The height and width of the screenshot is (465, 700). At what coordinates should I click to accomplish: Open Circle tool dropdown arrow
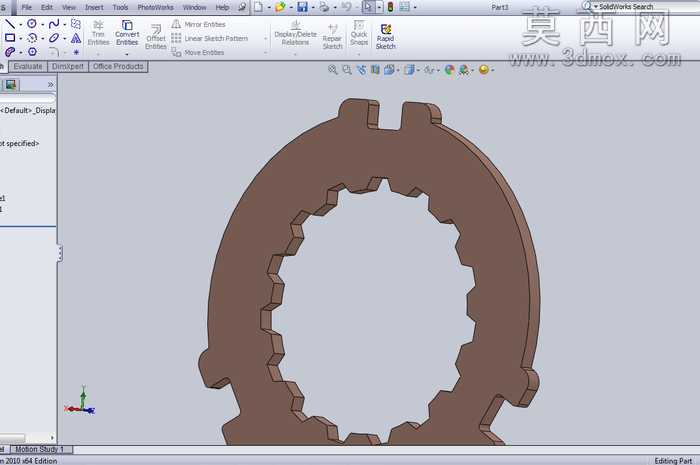pyautogui.click(x=42, y=25)
